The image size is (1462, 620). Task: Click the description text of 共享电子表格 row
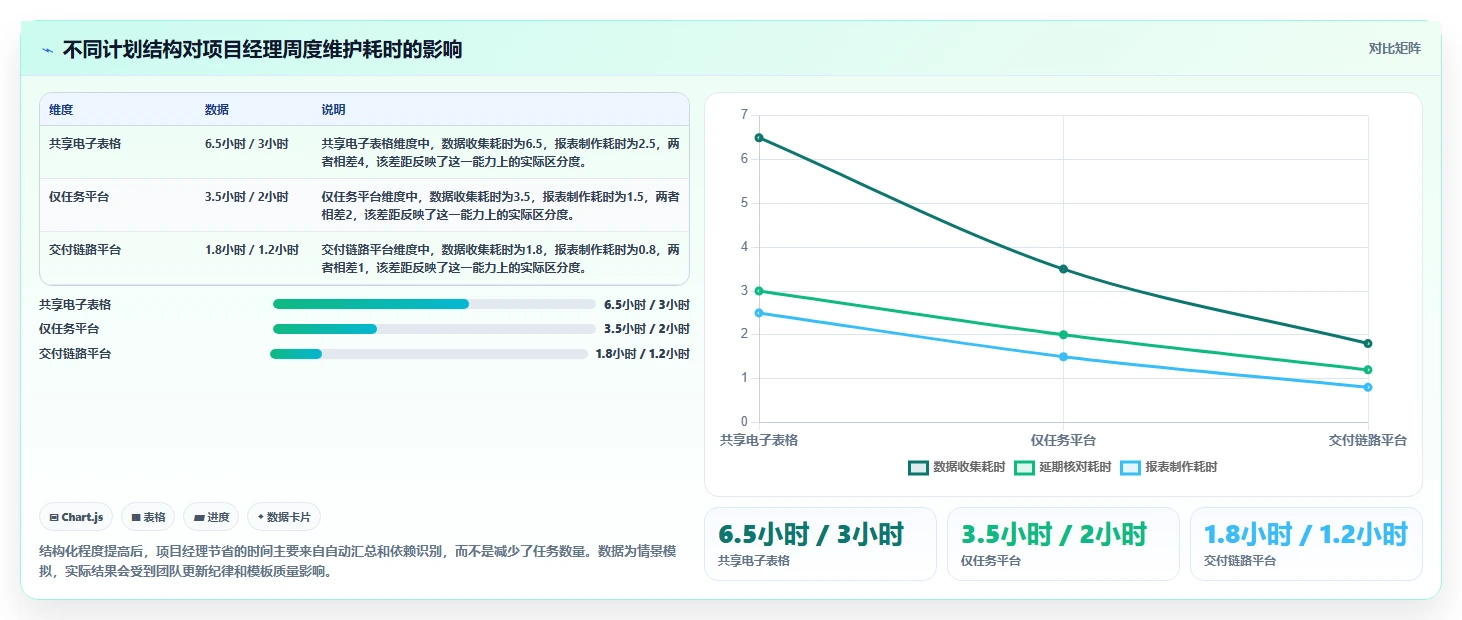point(500,152)
